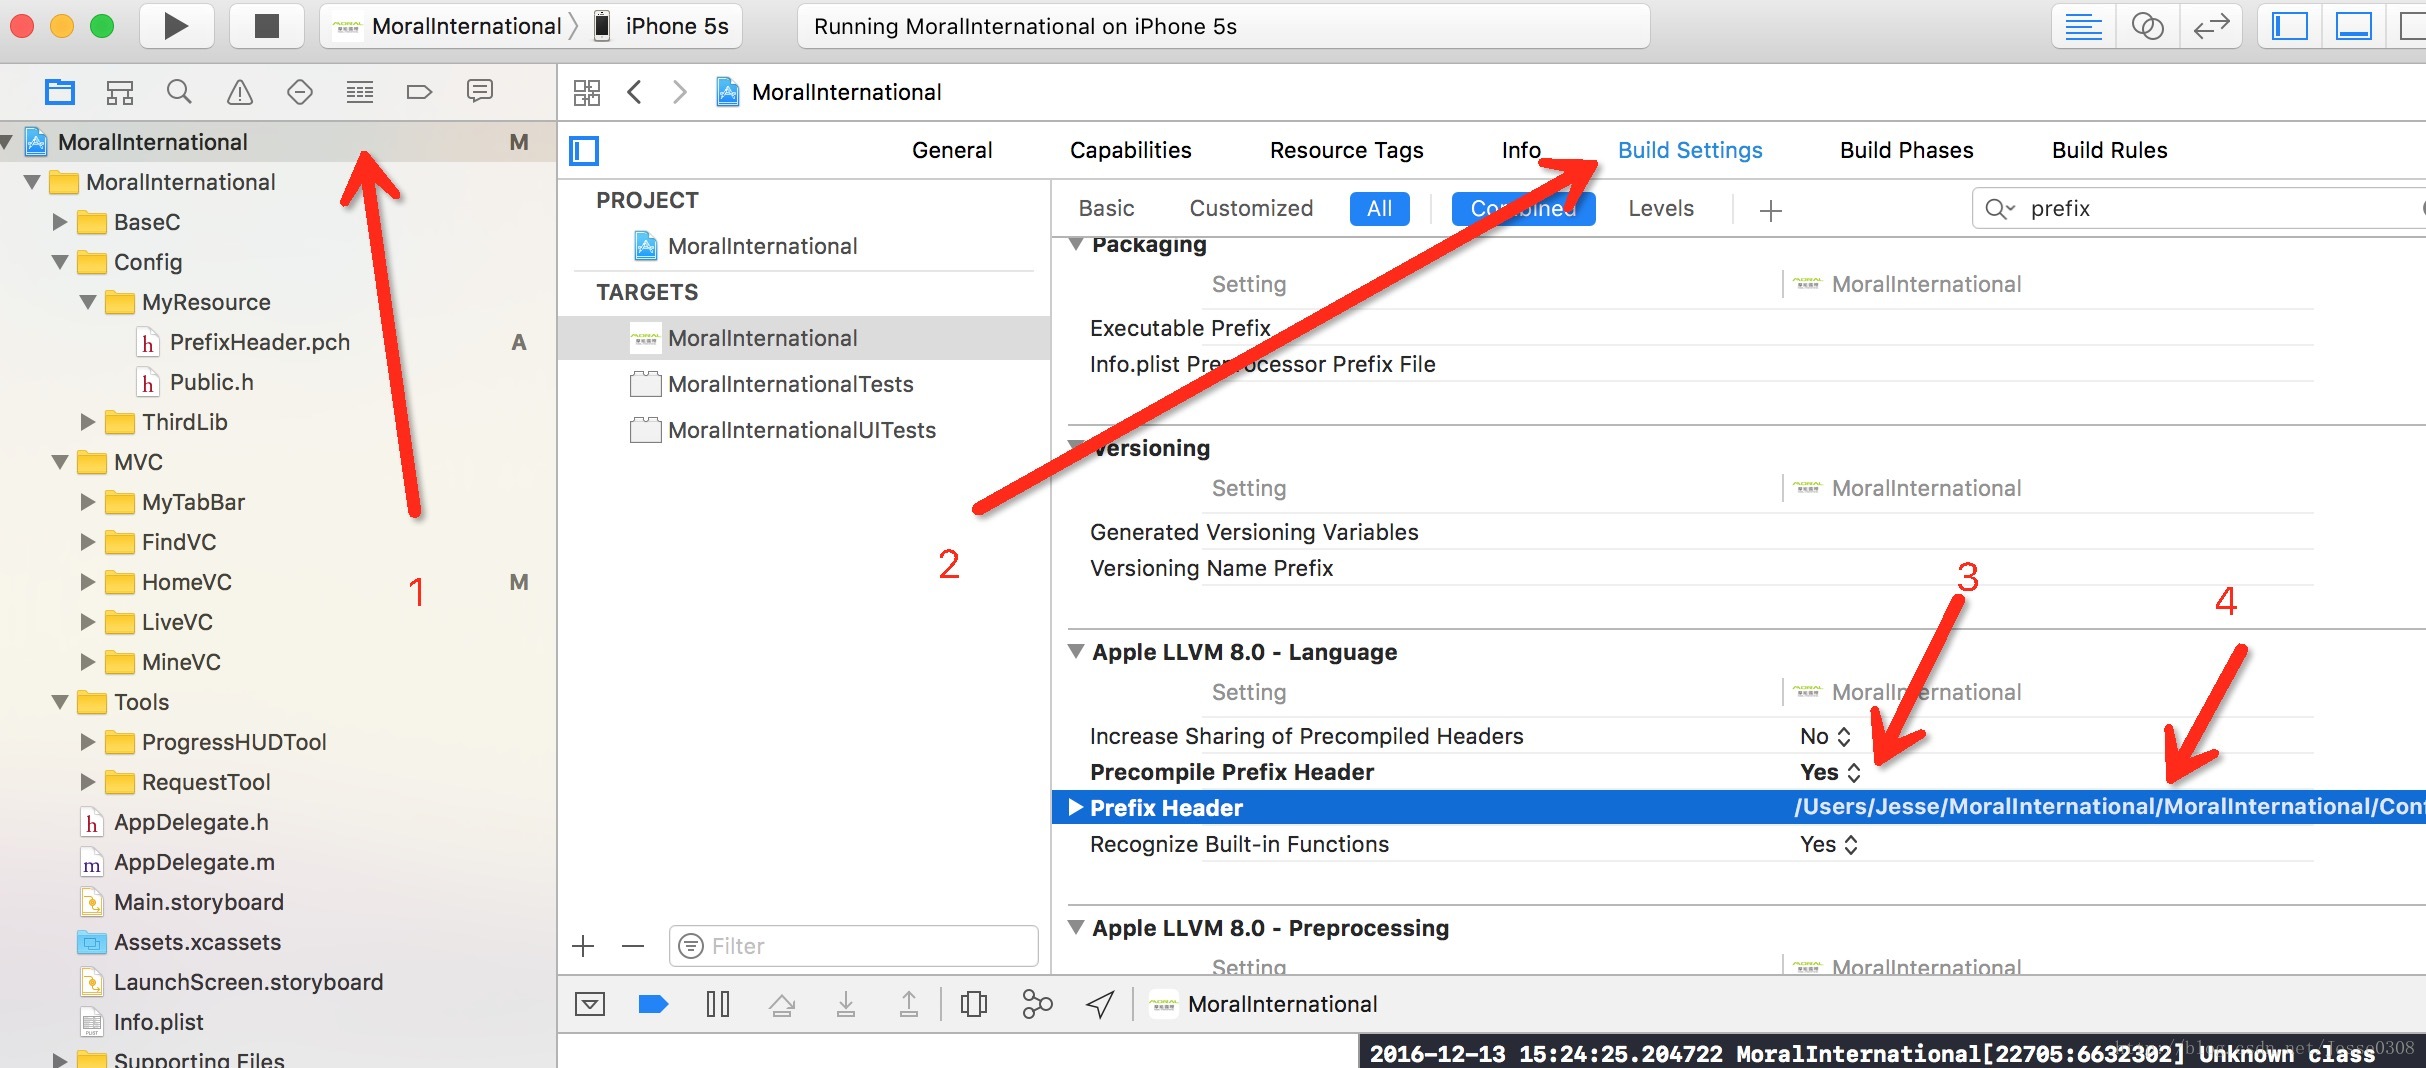This screenshot has width=2426, height=1068.
Task: Switch to the General tab
Action: point(952,151)
